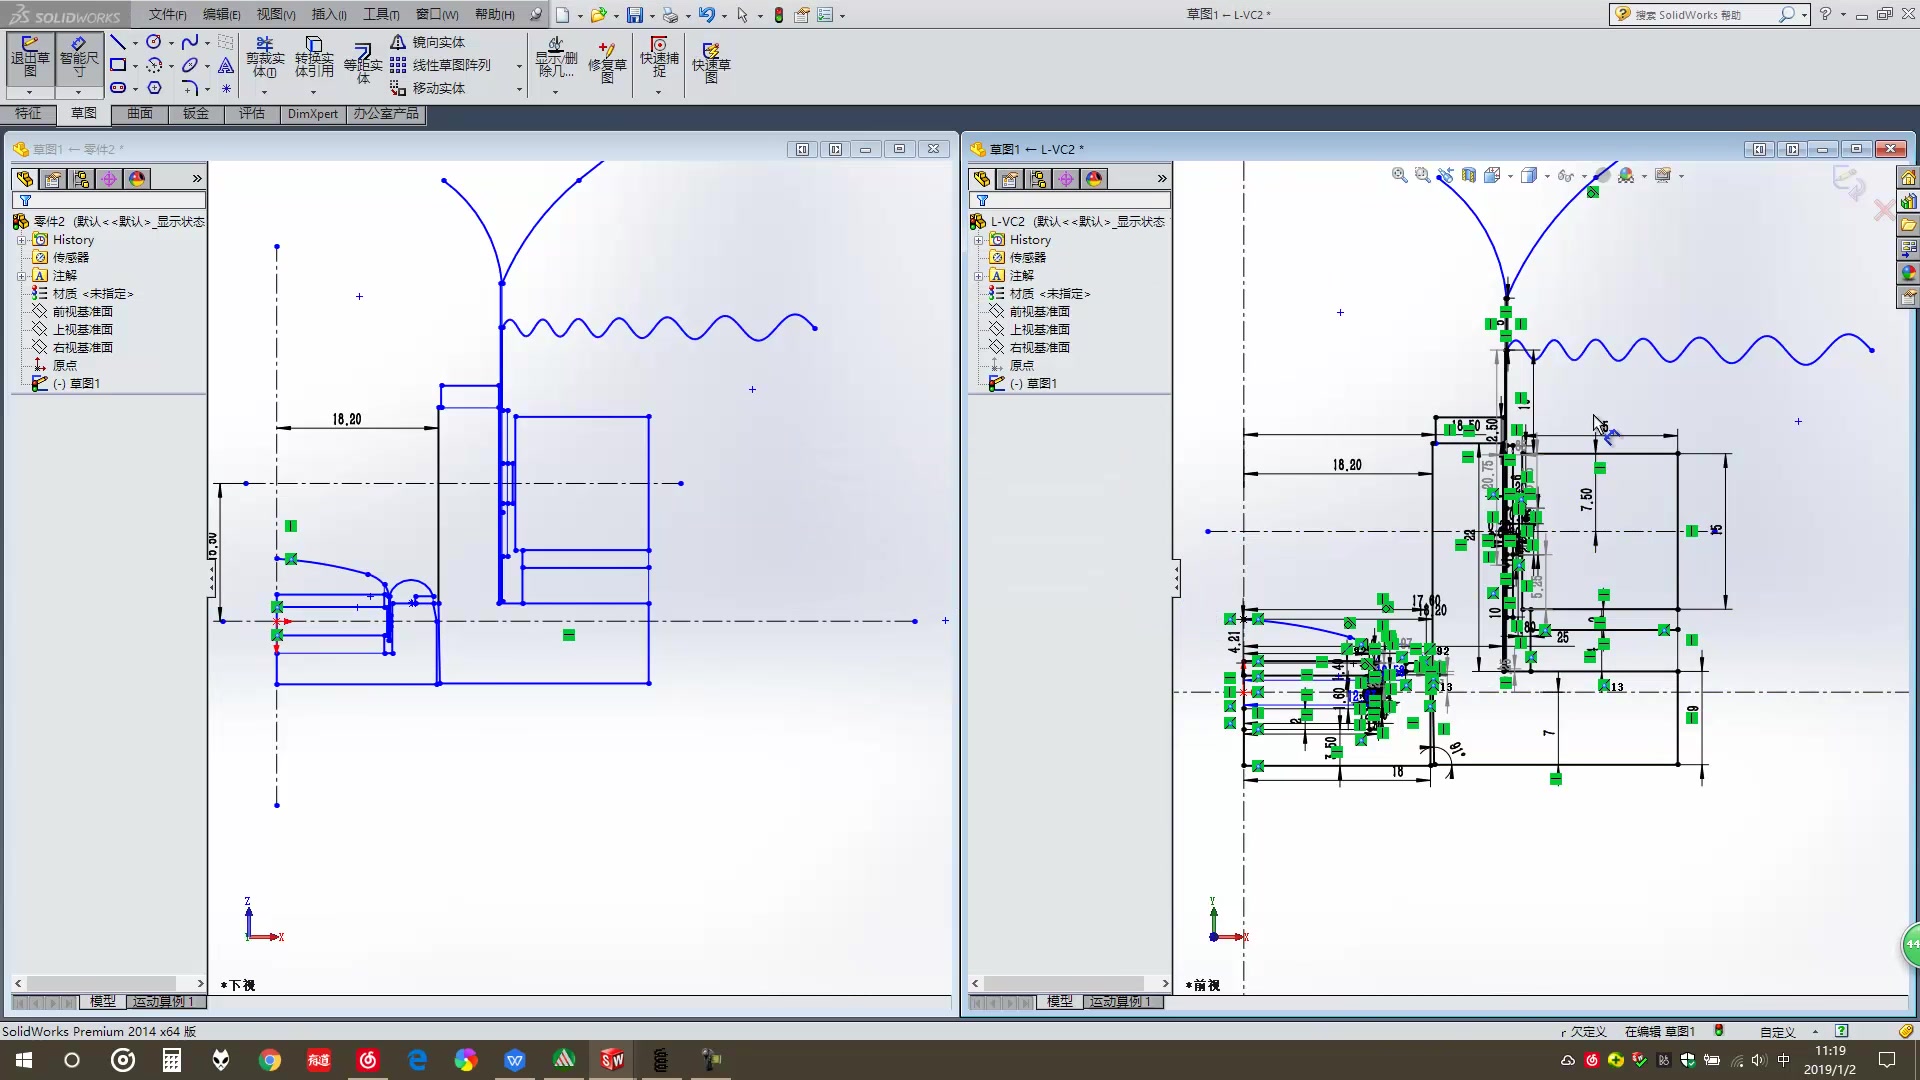Select the Circle sketch tool
This screenshot has width=1920, height=1080.
click(153, 42)
